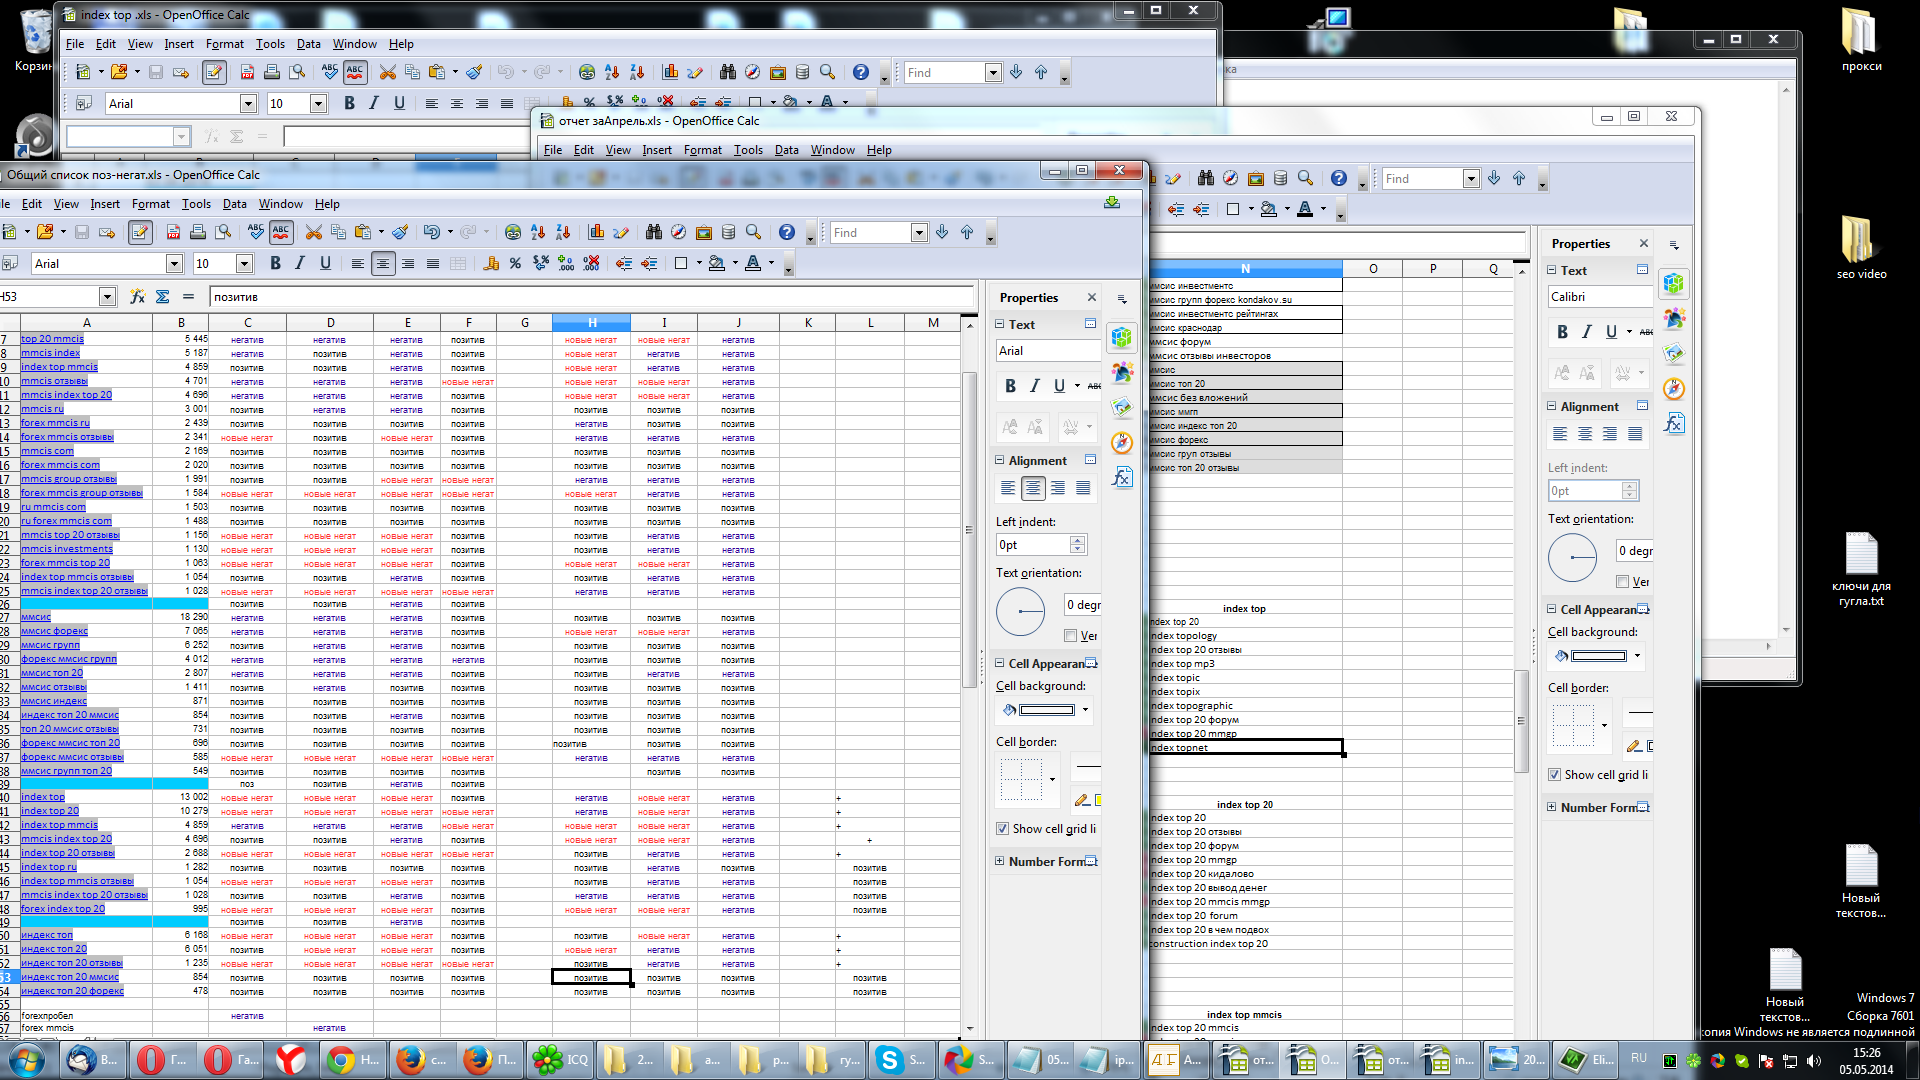Click Print Preview icon in front window
Viewport: 1920px width, 1080px height.
[223, 232]
